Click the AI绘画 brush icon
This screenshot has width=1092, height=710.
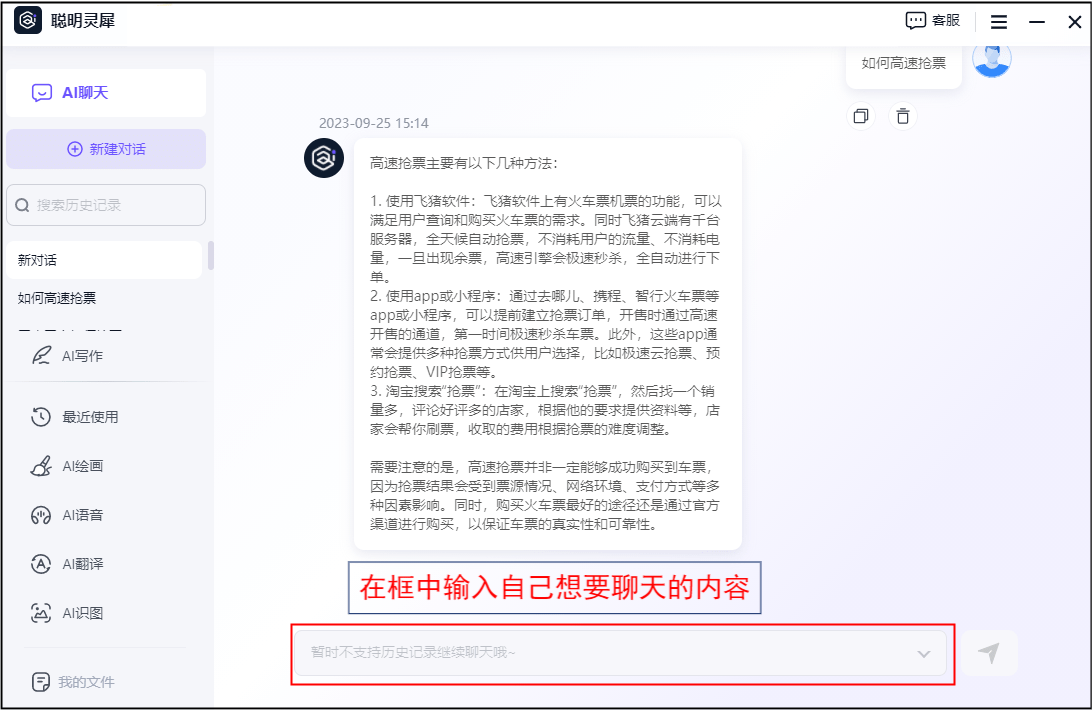point(41,466)
